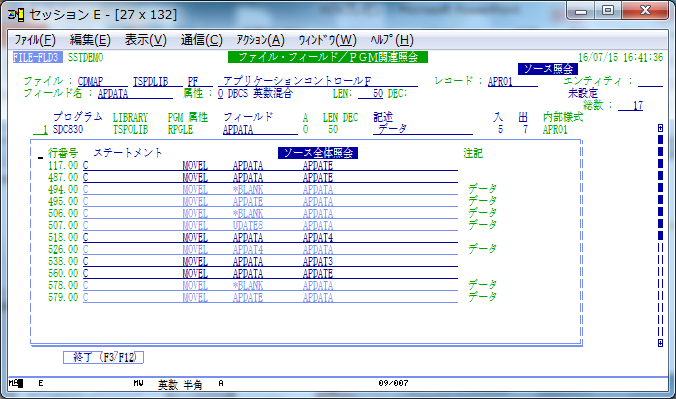Image resolution: width=676 pixels, height=399 pixels.
Task: Select statement line 560.00
Action: tap(270, 273)
